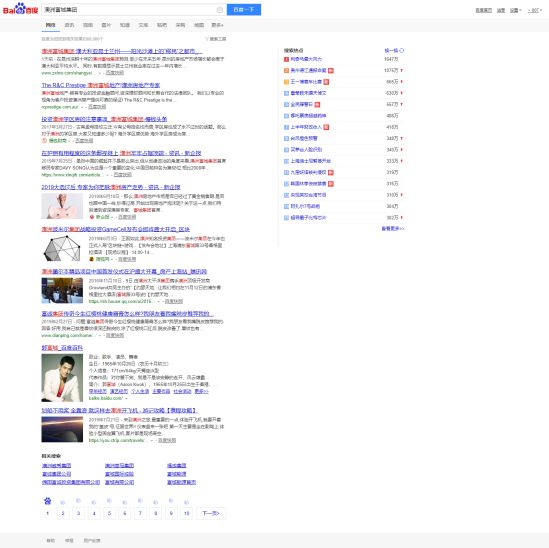Image resolution: width=549 pixels, height=548 pixels.
Task: Open 富城有限公司 related search link
Action: click(x=119, y=483)
